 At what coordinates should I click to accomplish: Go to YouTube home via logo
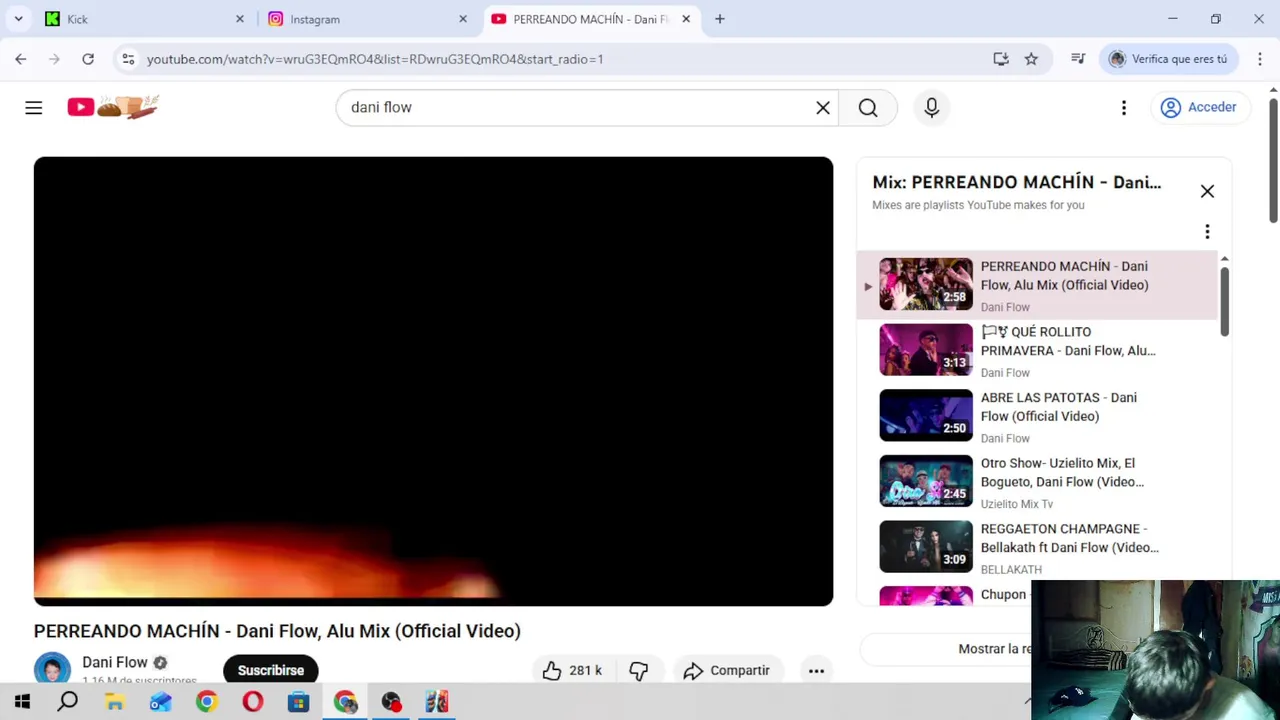113,107
